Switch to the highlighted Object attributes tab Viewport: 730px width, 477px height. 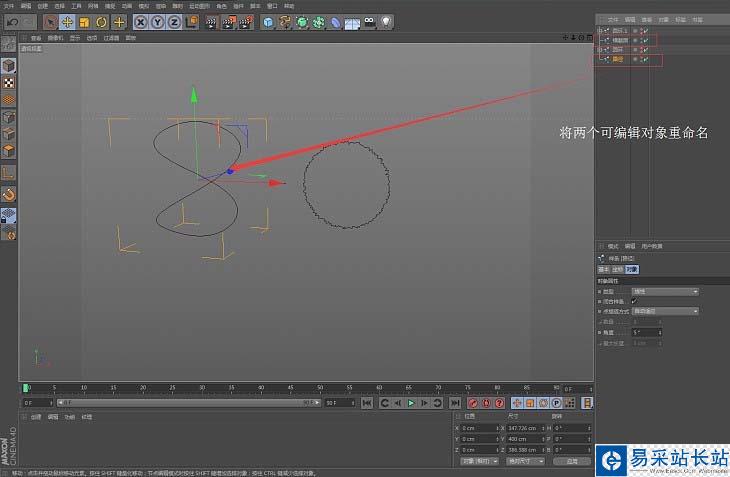click(x=632, y=269)
